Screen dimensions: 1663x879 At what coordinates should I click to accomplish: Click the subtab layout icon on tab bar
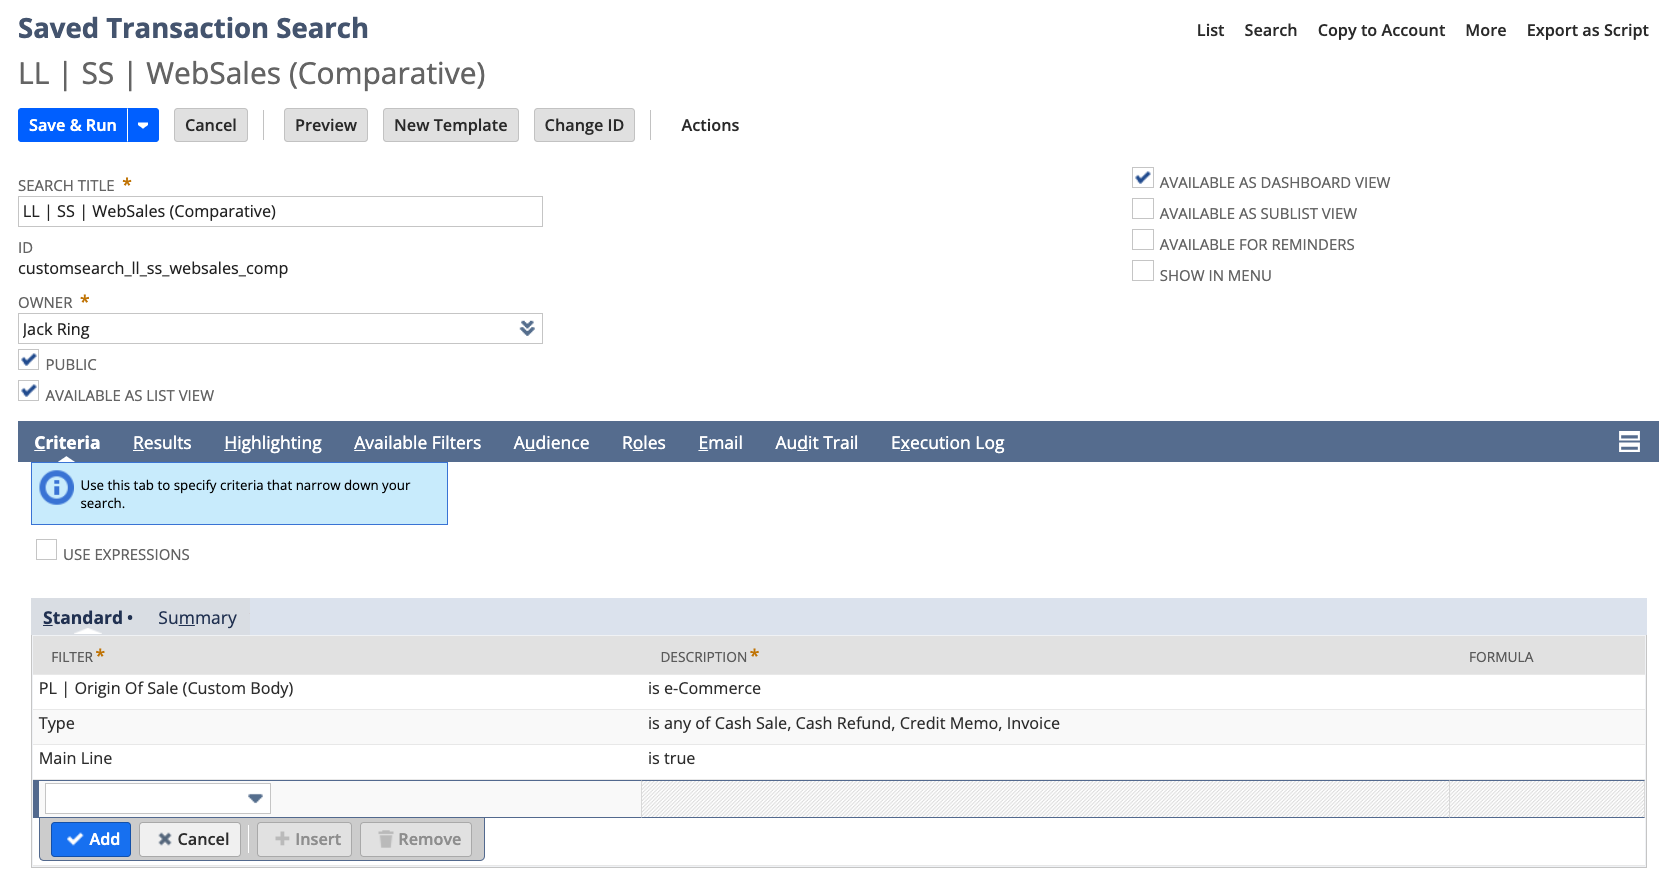[x=1628, y=442]
